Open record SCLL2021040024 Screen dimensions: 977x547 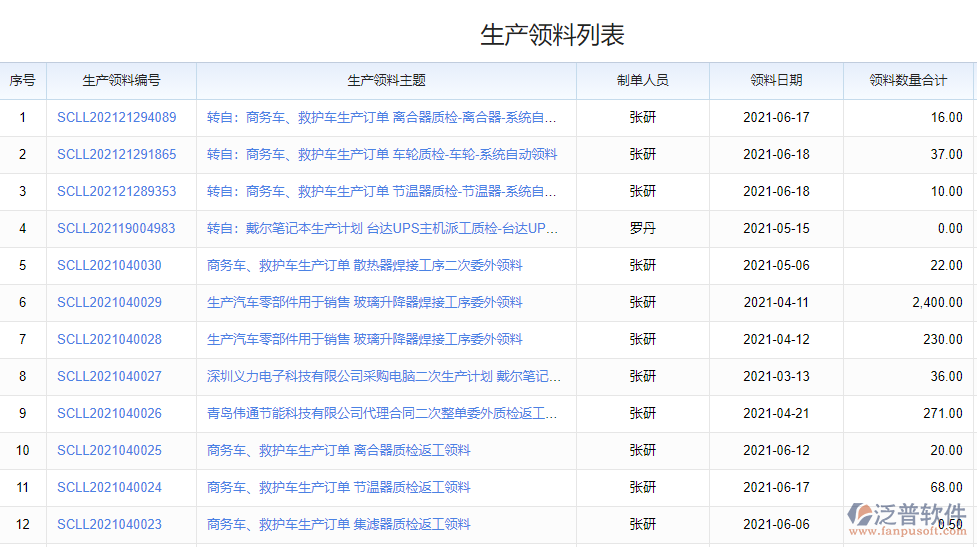[x=109, y=487]
